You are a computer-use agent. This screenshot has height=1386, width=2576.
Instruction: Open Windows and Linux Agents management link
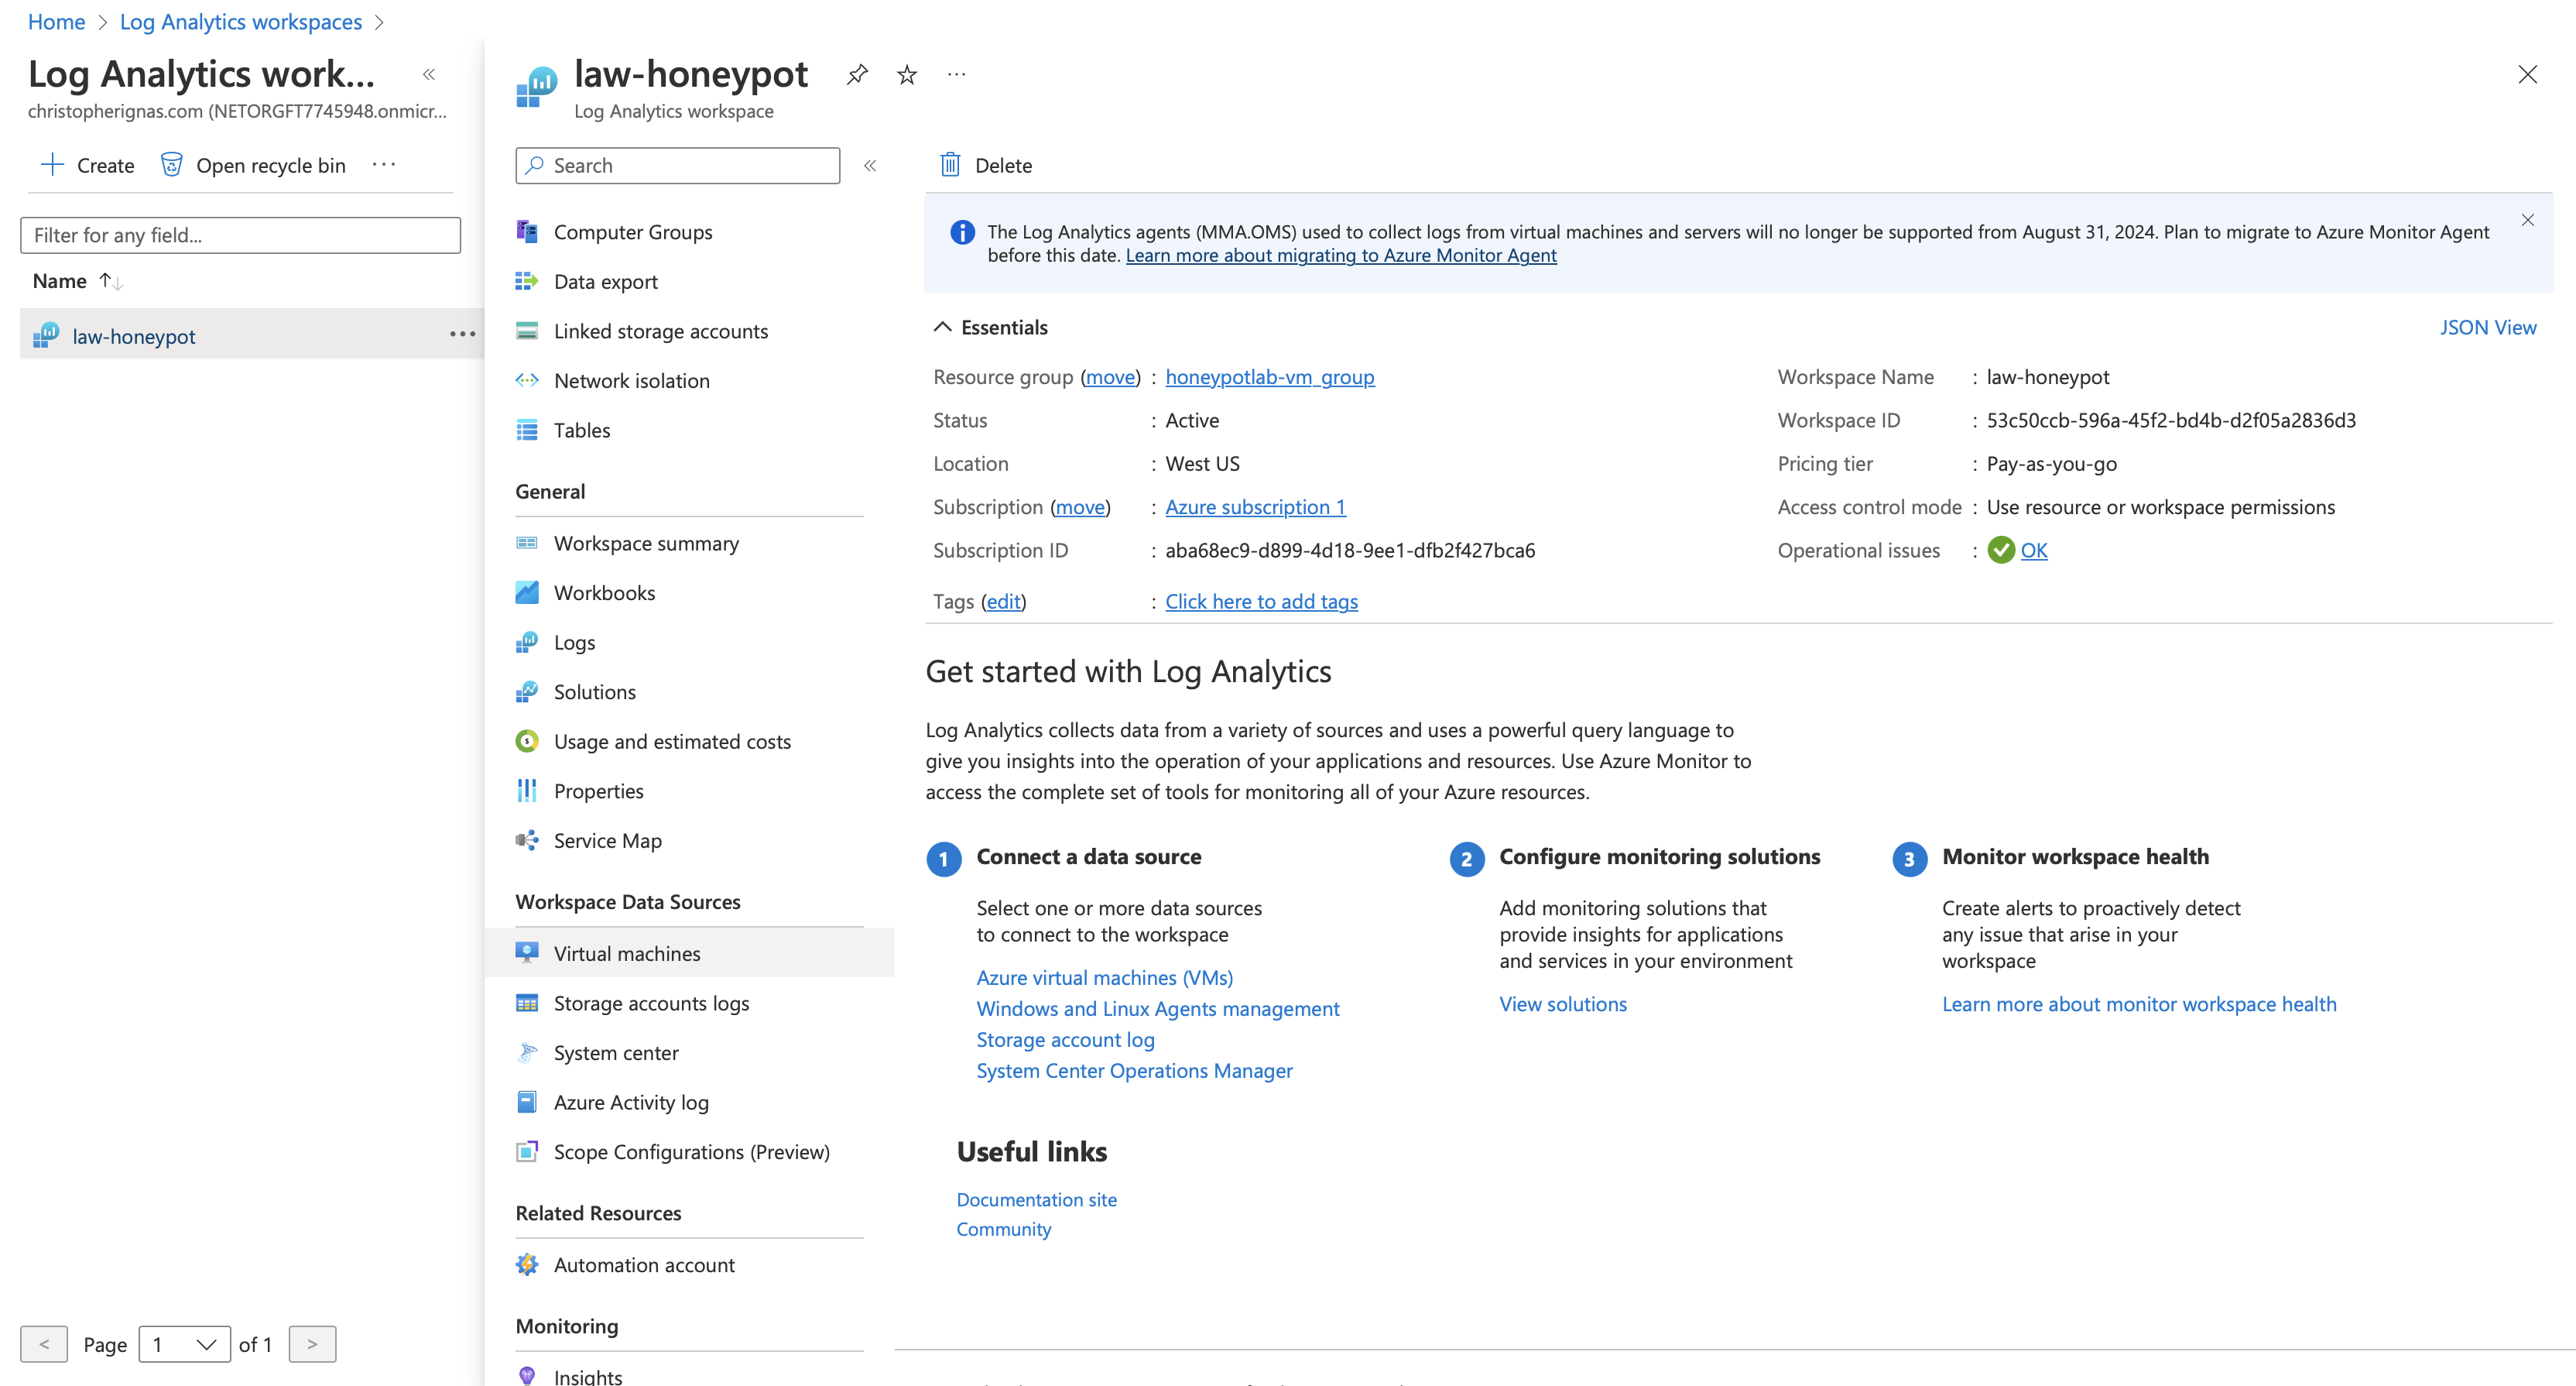point(1158,1008)
